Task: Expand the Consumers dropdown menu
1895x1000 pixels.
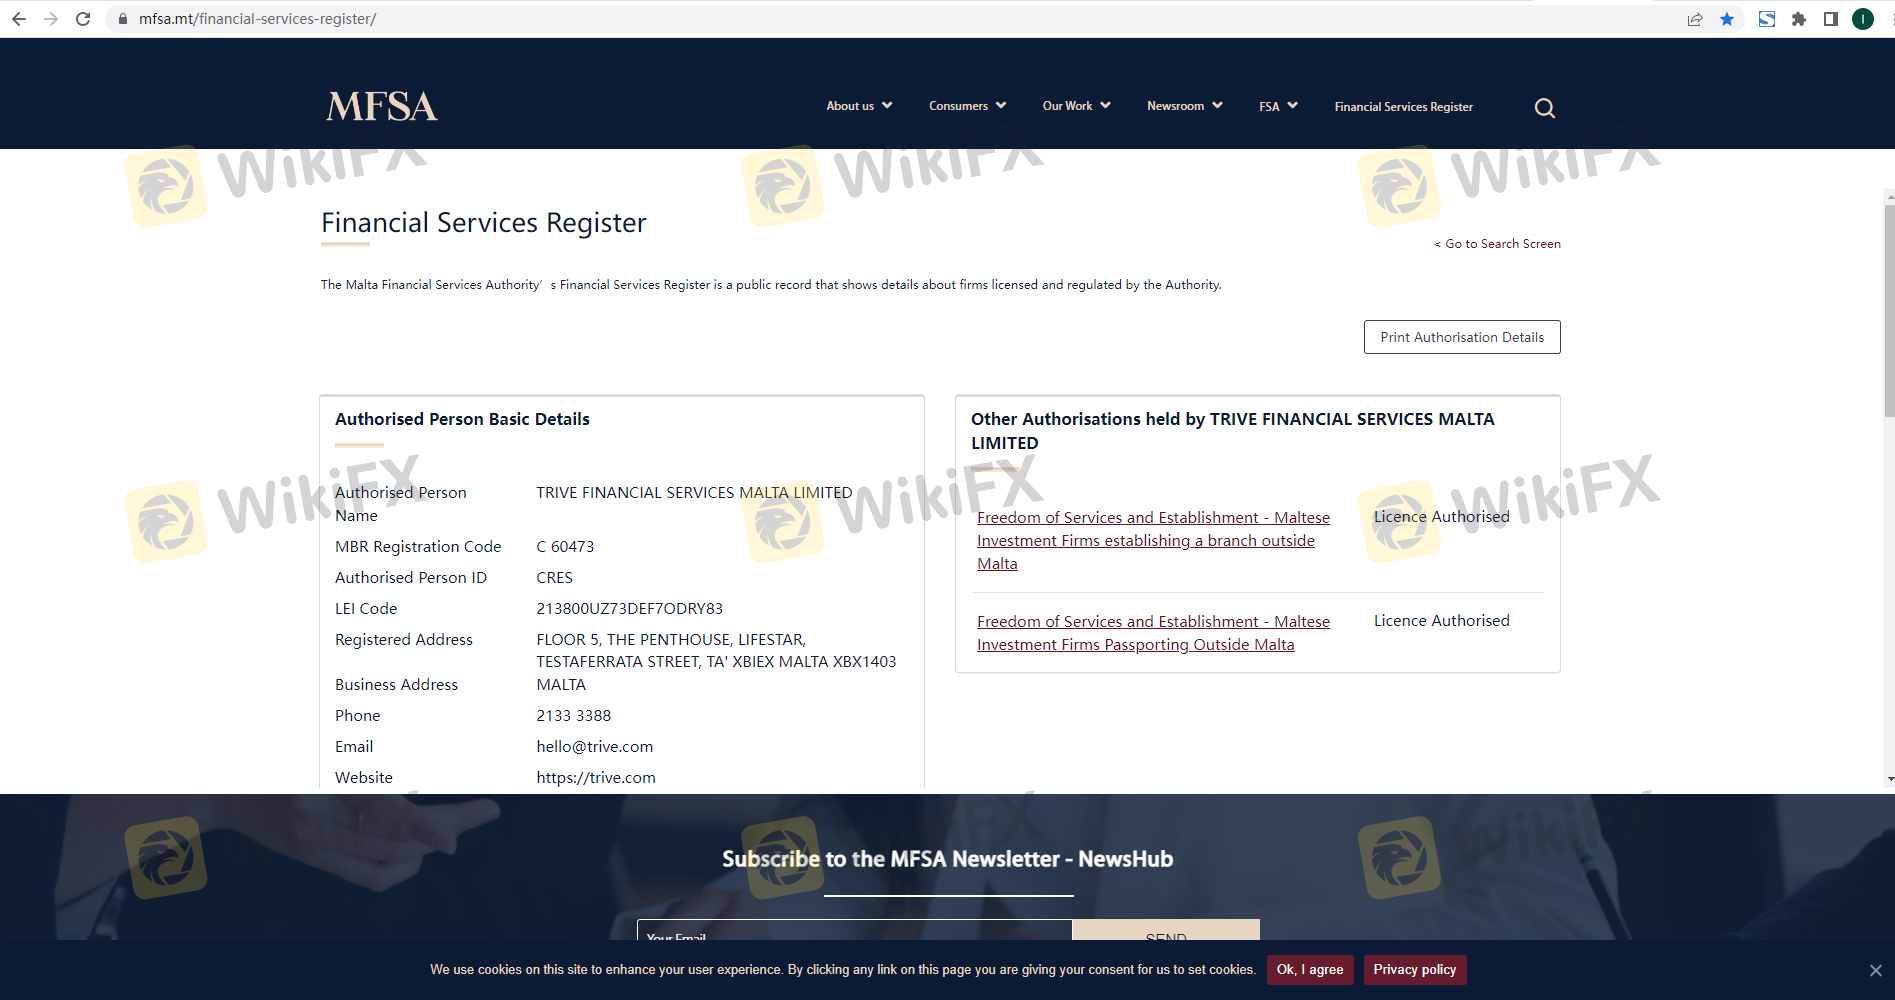Action: click(966, 106)
